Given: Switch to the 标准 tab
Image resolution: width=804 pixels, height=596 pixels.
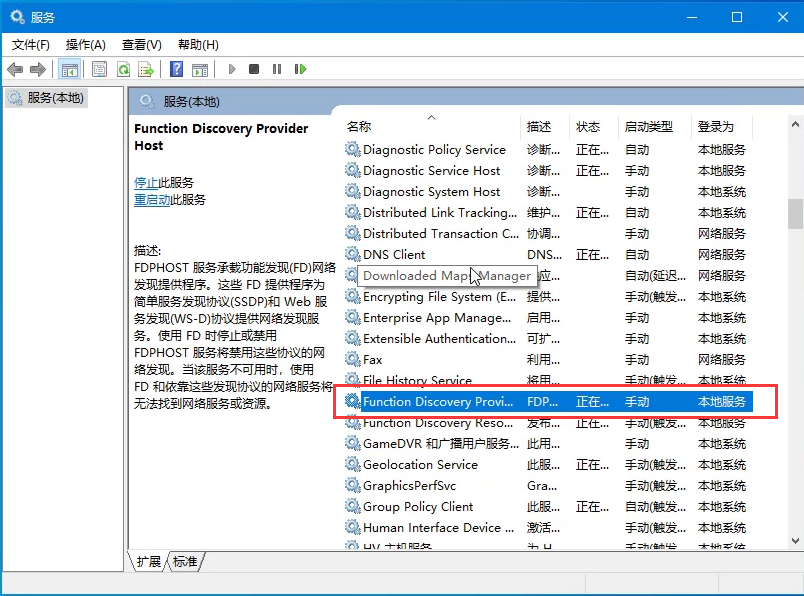Looking at the screenshot, I should [x=185, y=561].
